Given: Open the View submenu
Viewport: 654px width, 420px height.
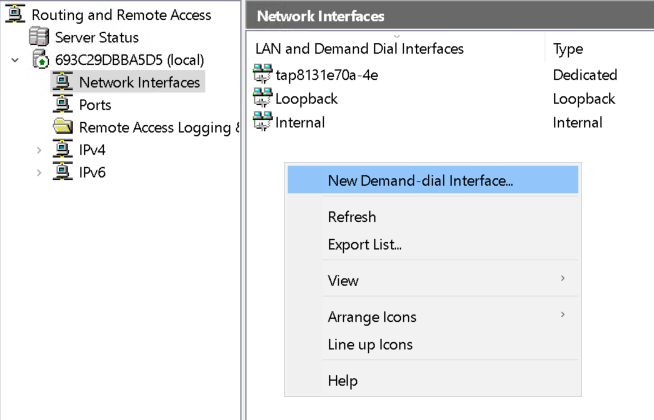Looking at the screenshot, I should [x=343, y=281].
